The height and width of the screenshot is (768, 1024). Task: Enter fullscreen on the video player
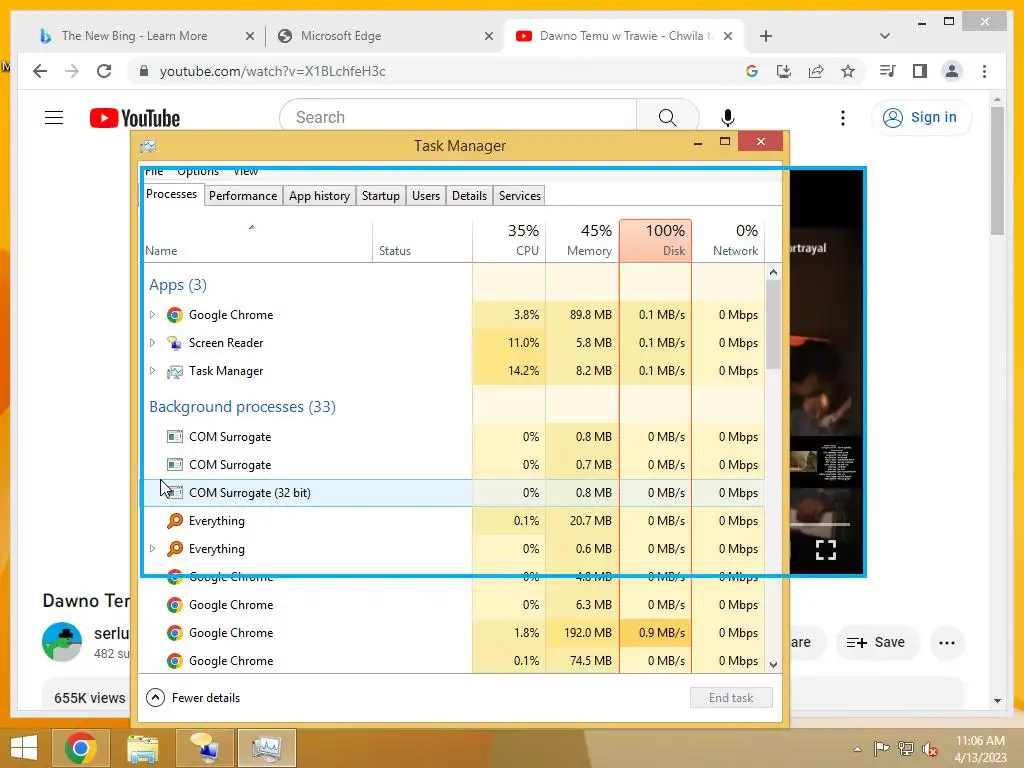(x=826, y=550)
